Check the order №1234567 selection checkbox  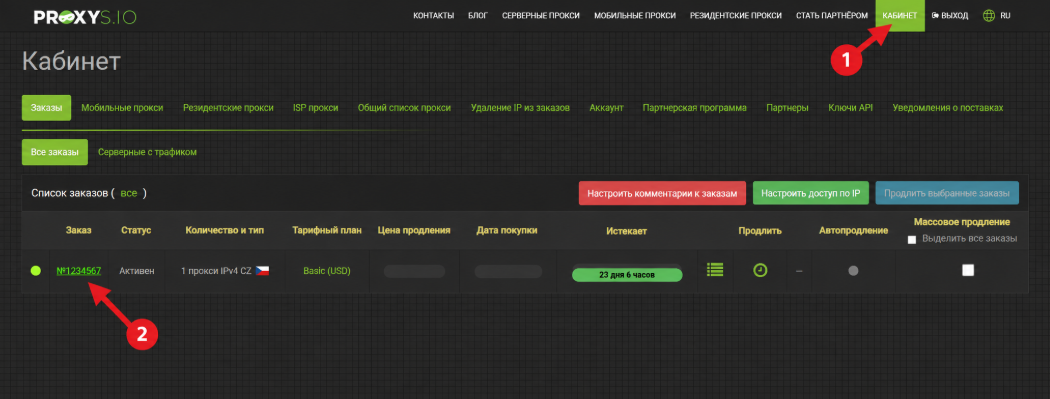[x=968, y=270]
